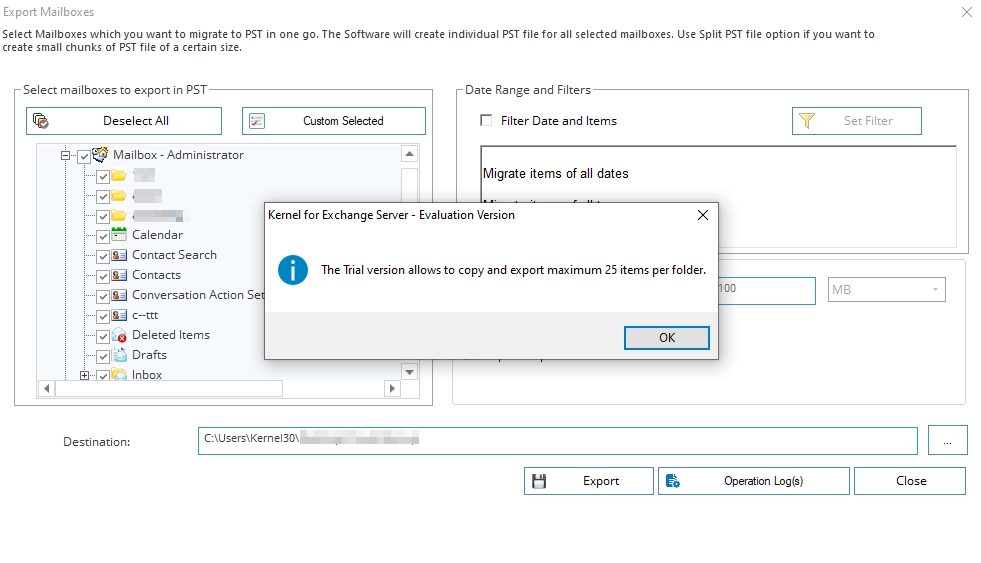The width and height of the screenshot is (981, 563).
Task: Click the Set Filter button
Action: pyautogui.click(x=856, y=121)
